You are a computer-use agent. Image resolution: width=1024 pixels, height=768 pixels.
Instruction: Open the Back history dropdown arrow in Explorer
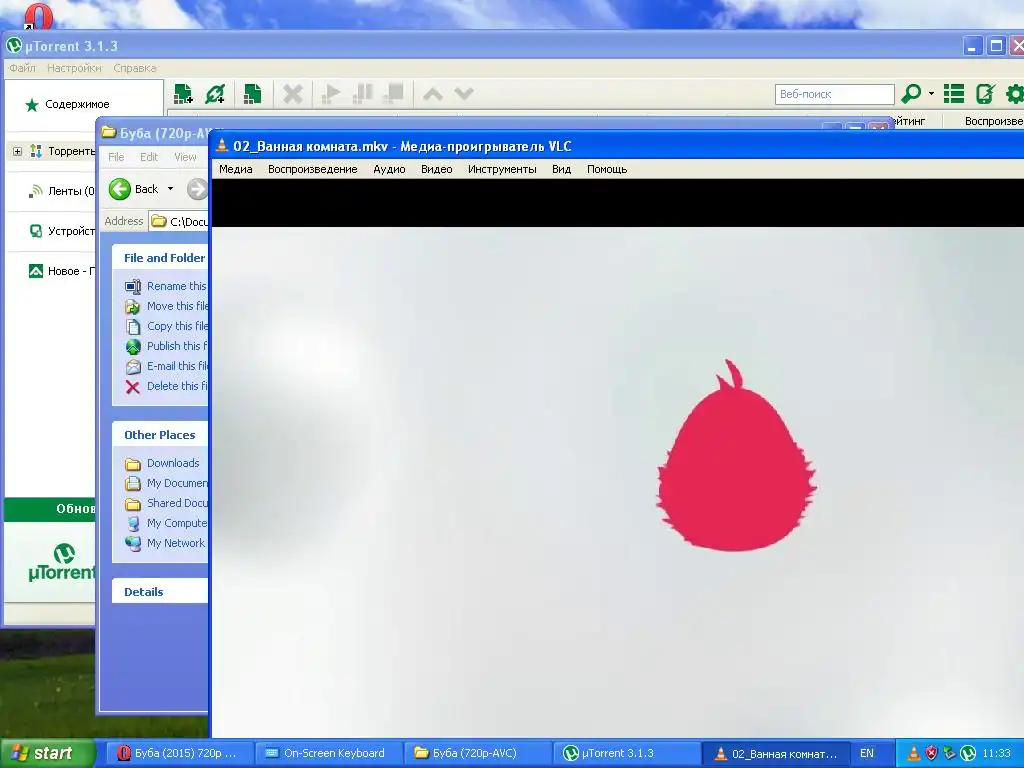170,189
